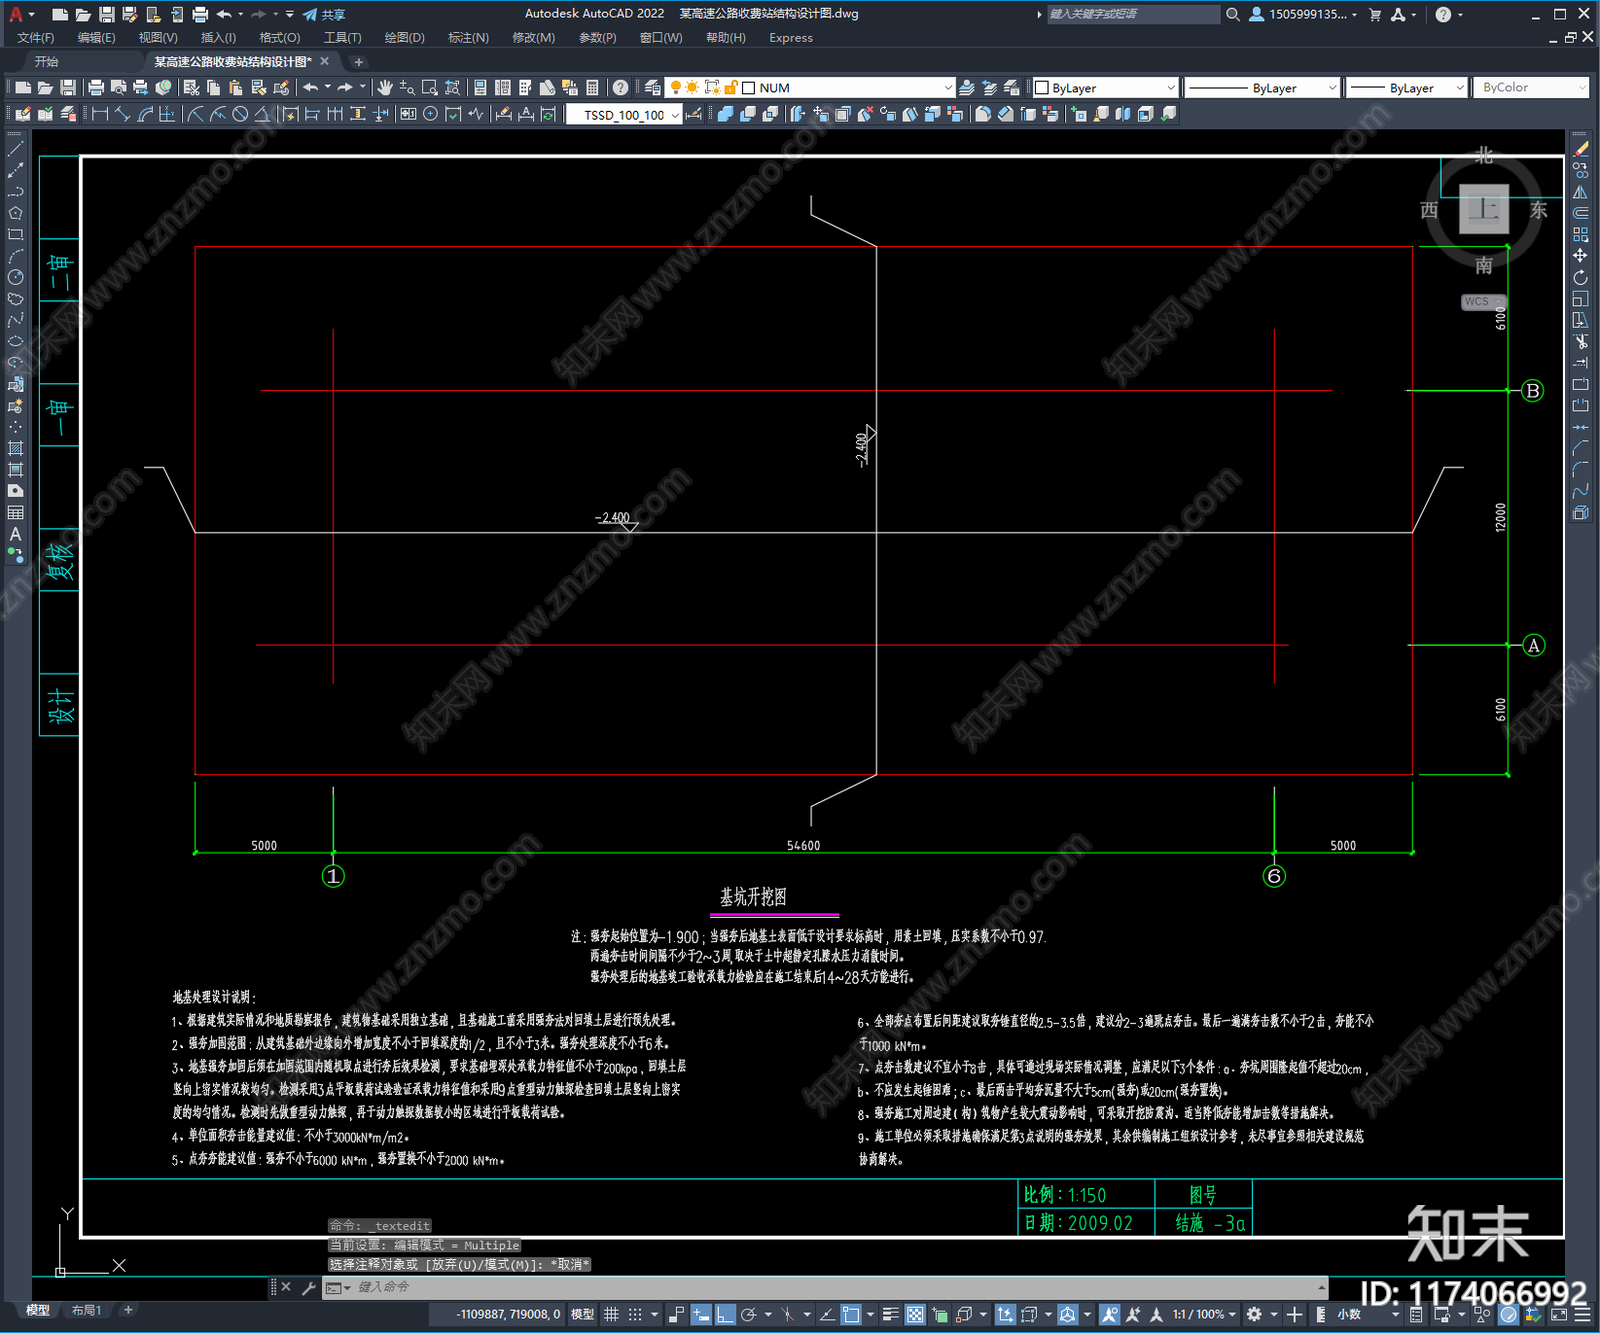Select the Linear dimension tool
The image size is (1600, 1333).
tap(100, 114)
